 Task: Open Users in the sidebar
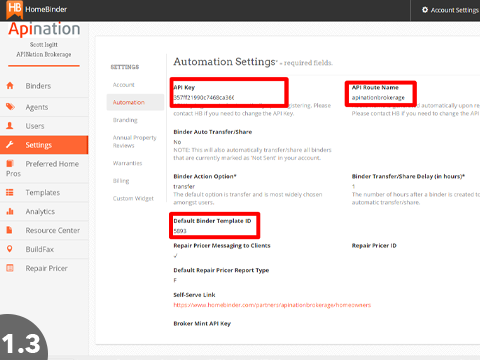point(44,126)
